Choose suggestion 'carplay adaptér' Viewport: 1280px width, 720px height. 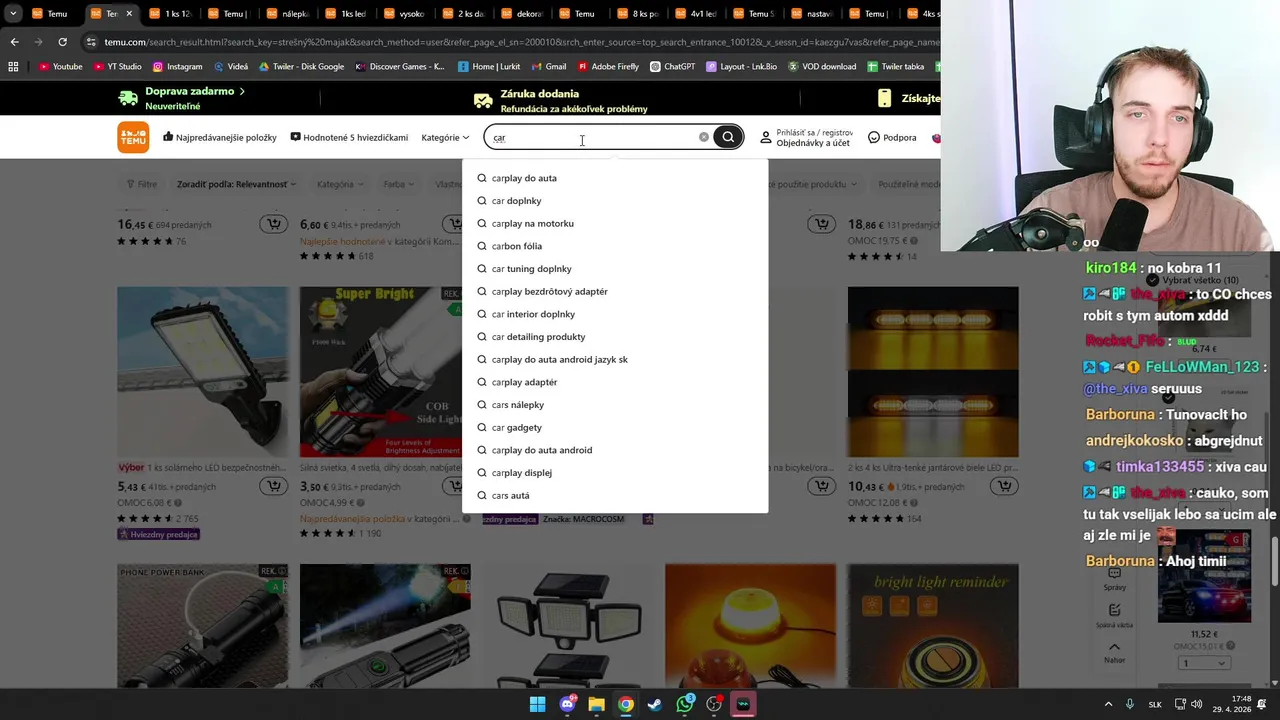(x=615, y=382)
